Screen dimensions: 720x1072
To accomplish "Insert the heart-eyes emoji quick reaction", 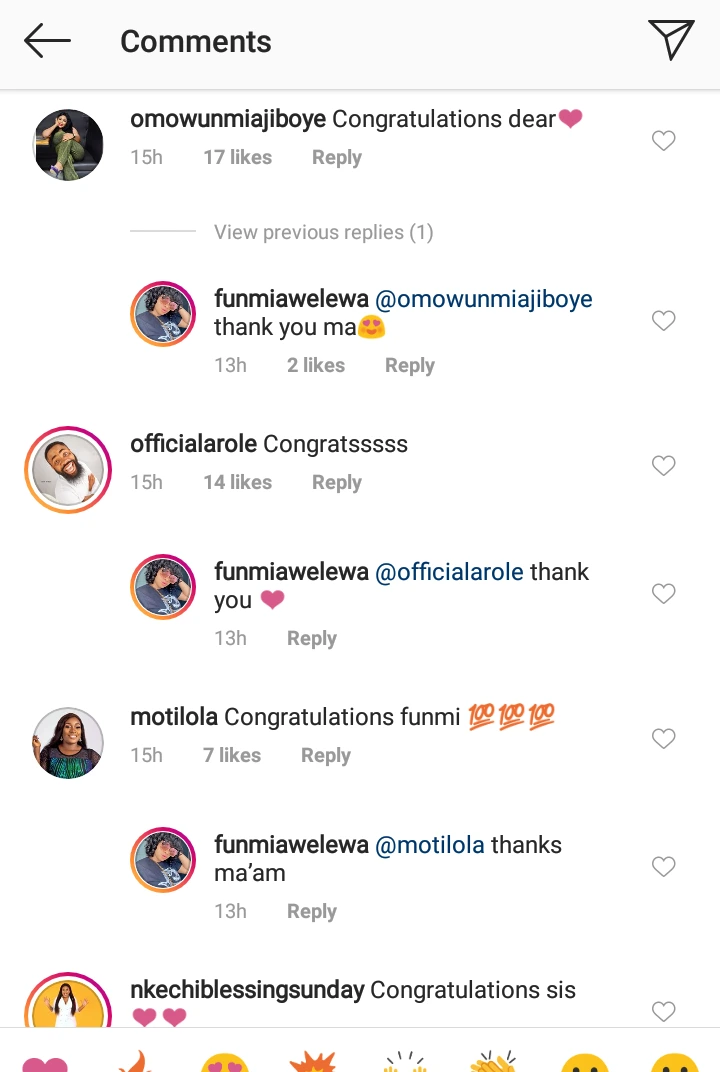I will (225, 1062).
